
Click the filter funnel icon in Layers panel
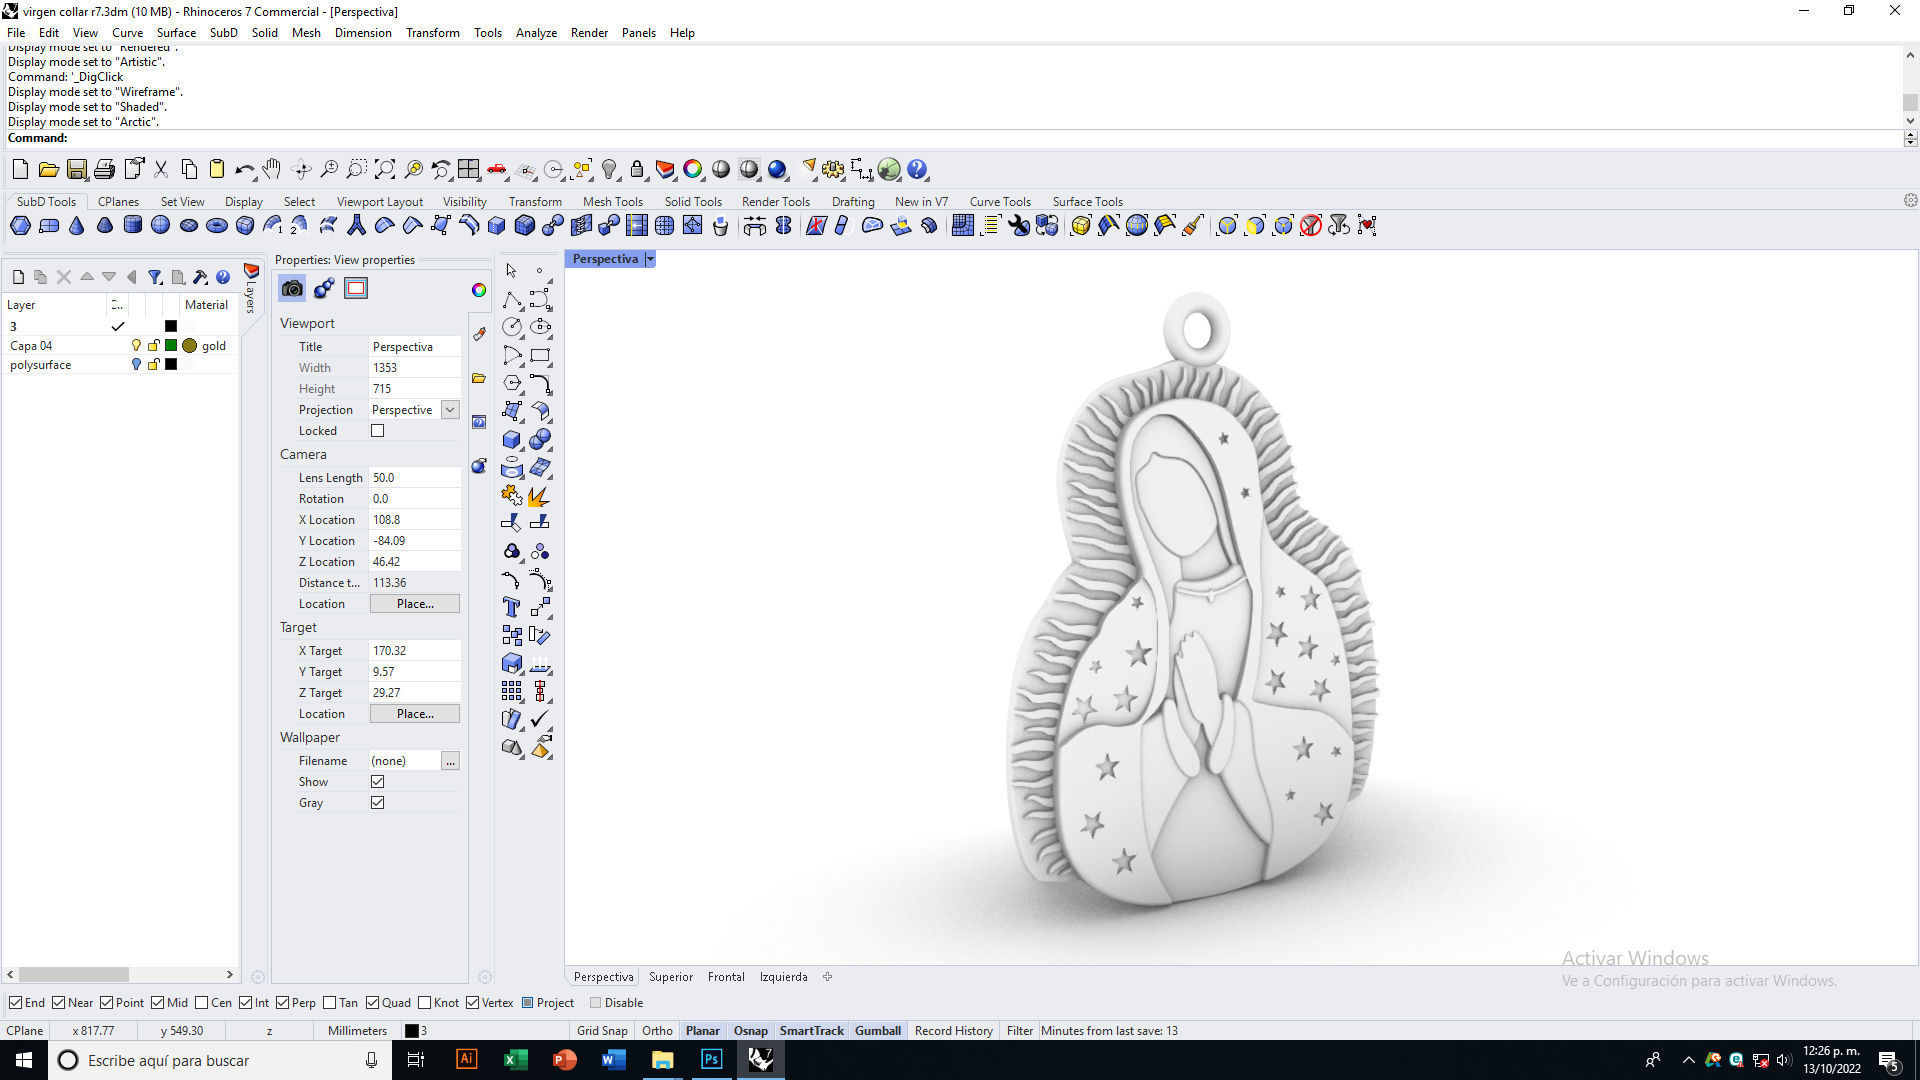click(x=155, y=277)
